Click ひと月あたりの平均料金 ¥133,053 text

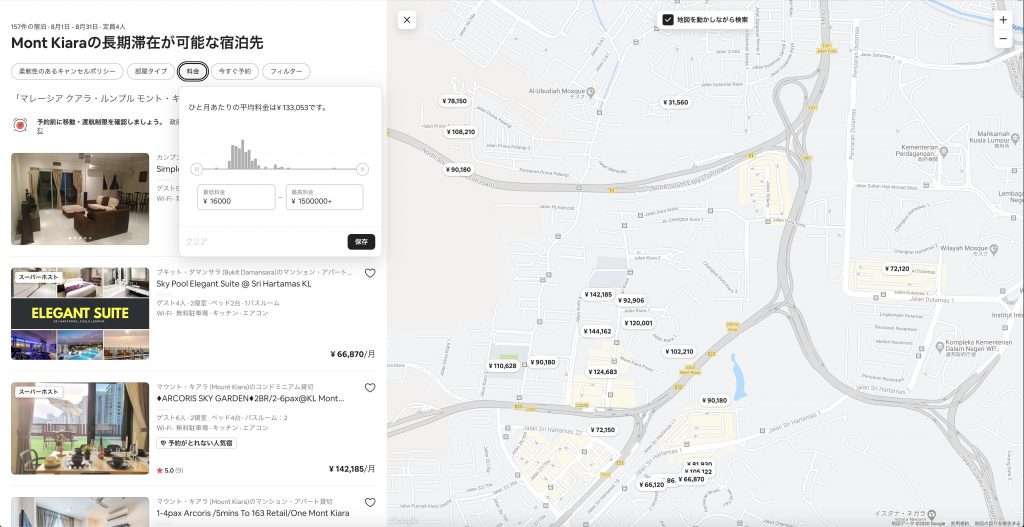coord(258,108)
